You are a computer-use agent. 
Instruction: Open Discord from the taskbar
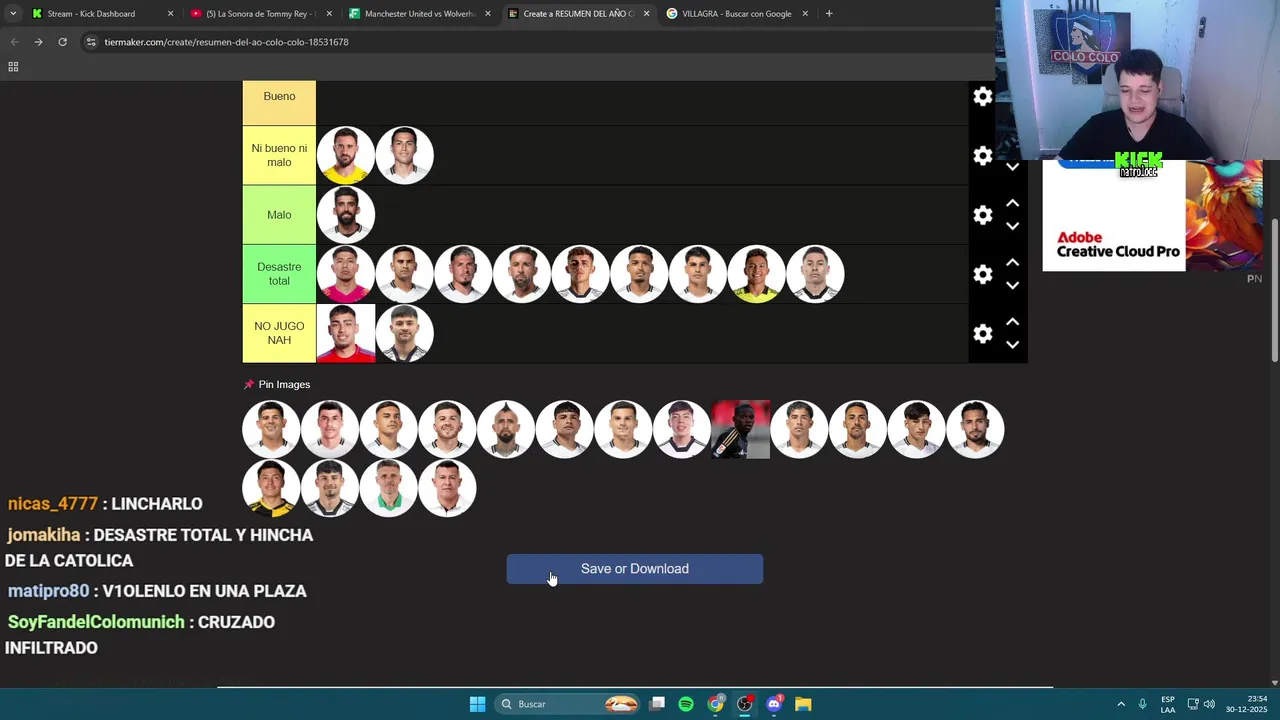(774, 704)
